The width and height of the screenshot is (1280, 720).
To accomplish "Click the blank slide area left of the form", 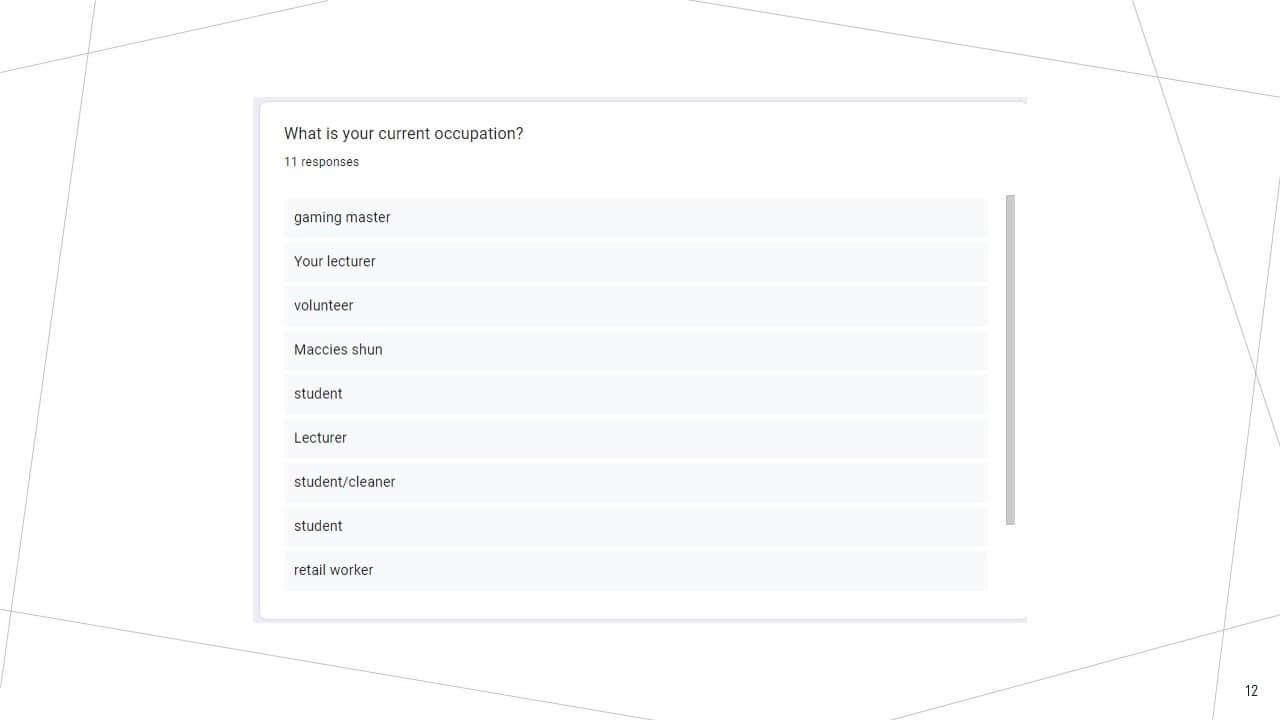I will click(x=150, y=360).
